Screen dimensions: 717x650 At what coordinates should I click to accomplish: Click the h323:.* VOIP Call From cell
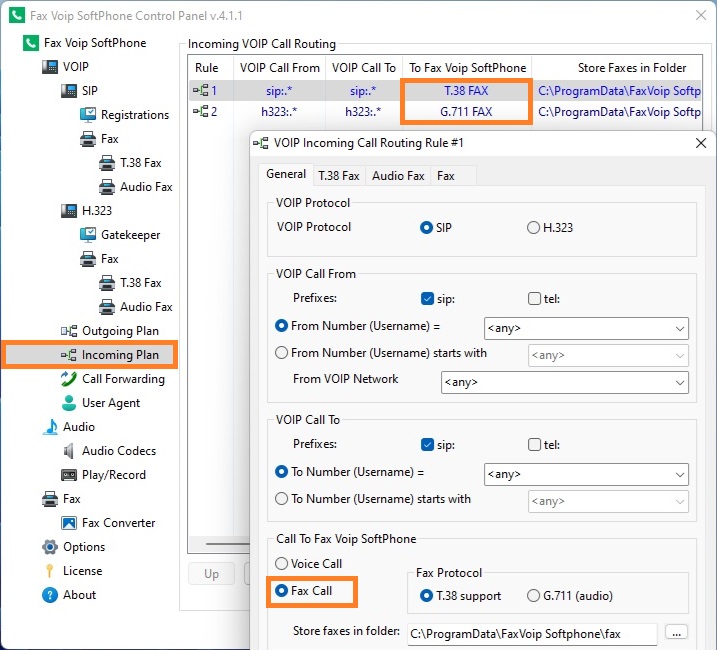tap(279, 112)
